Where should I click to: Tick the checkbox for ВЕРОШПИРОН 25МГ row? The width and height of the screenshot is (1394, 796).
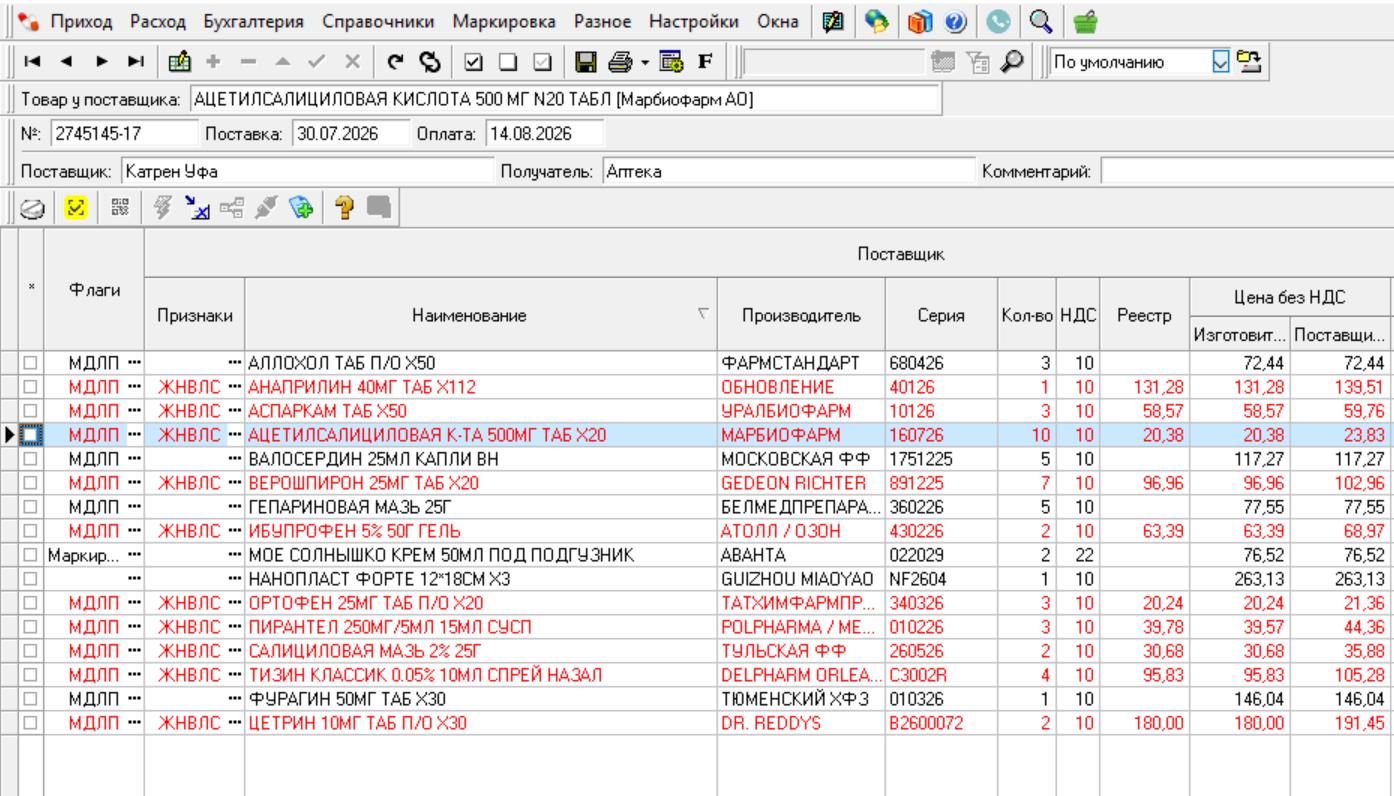30,483
